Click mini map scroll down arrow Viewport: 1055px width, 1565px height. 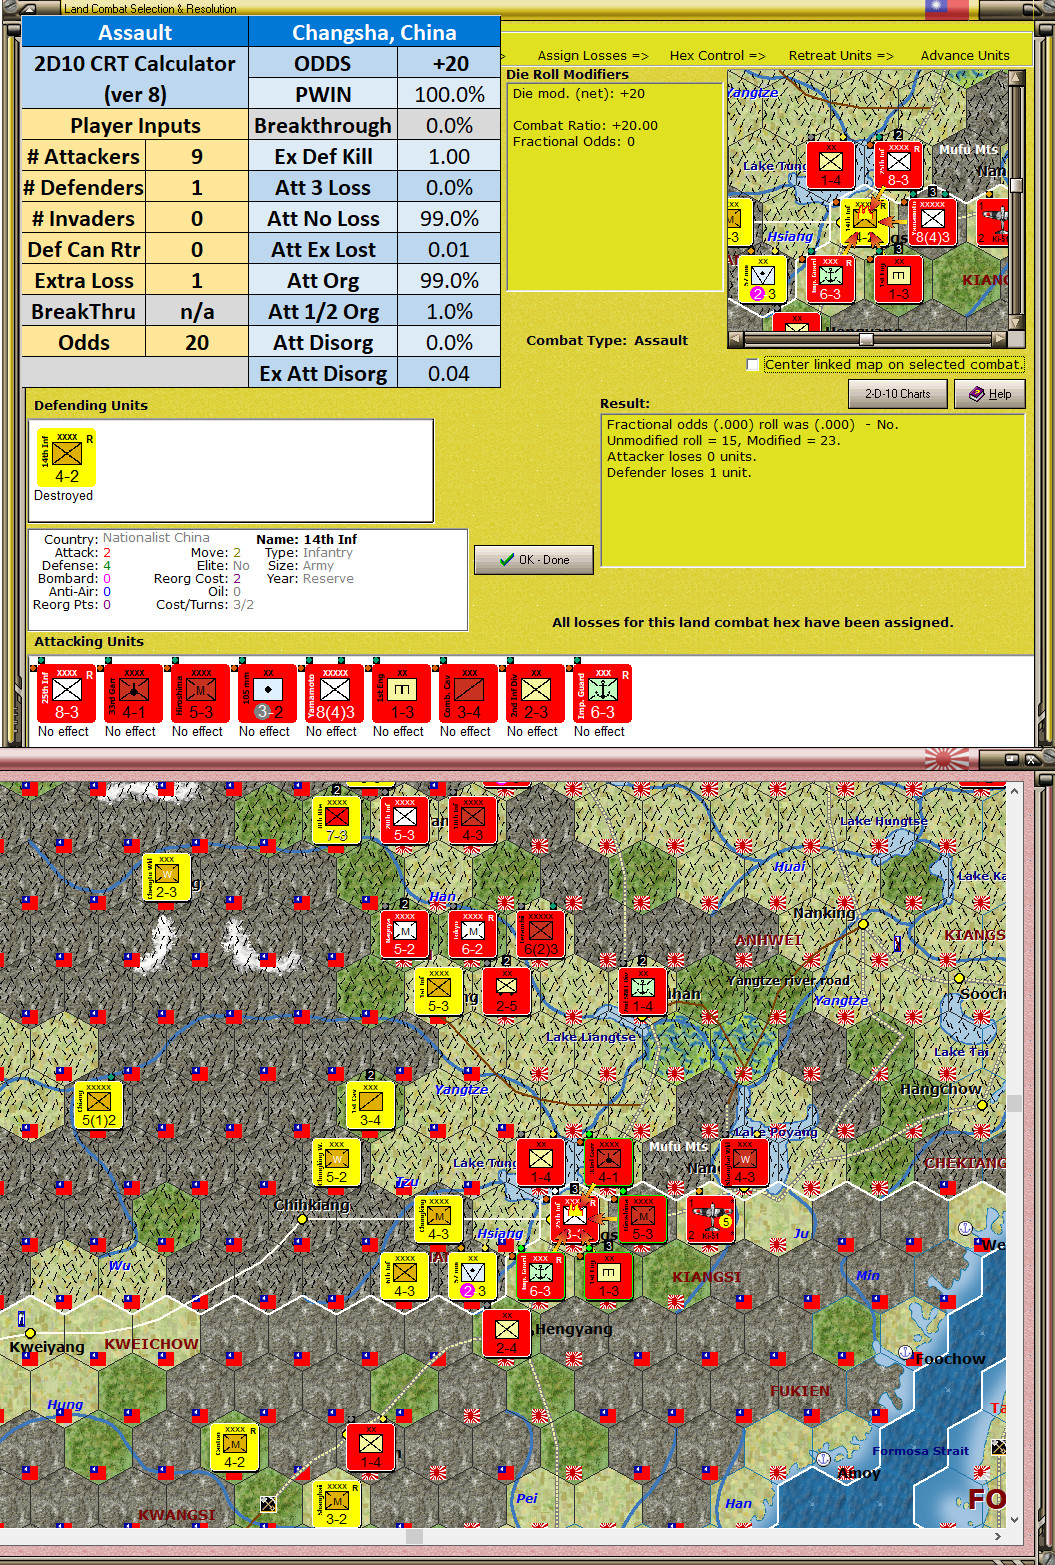coord(1016,323)
